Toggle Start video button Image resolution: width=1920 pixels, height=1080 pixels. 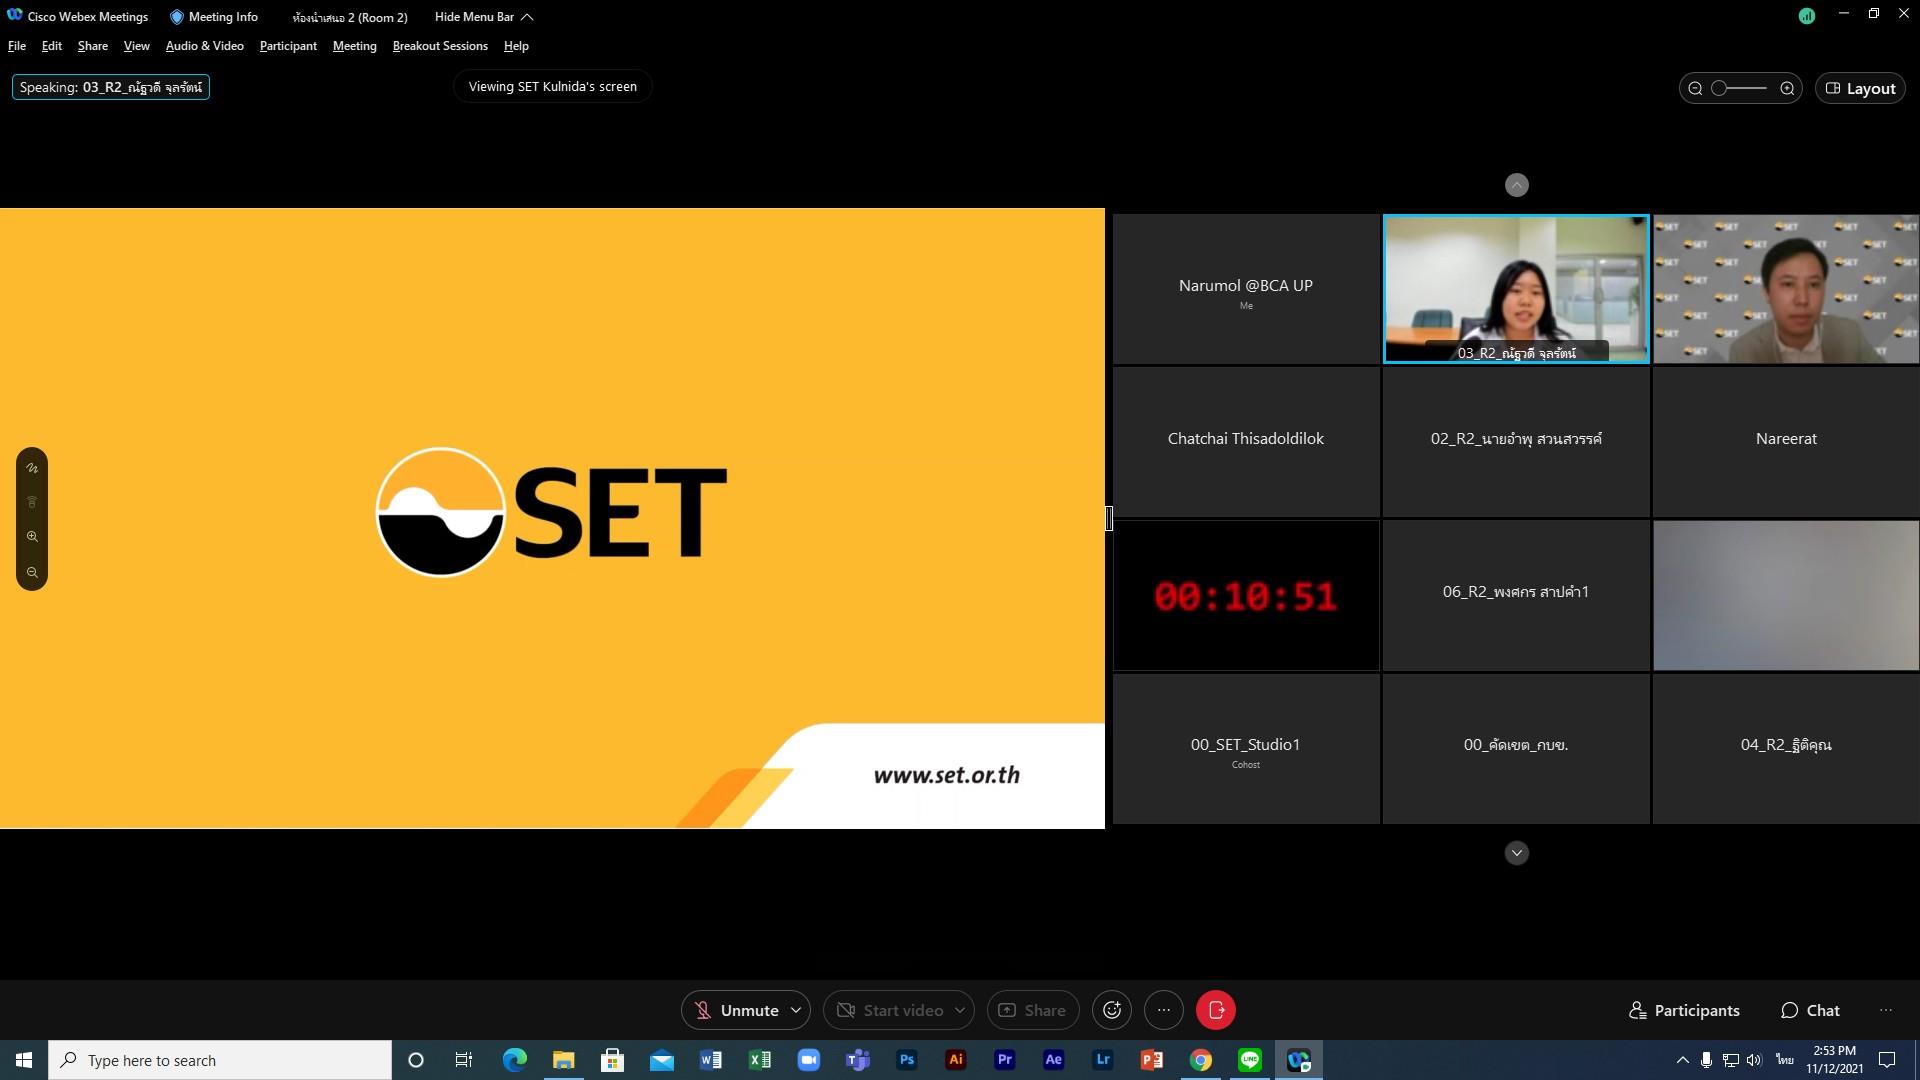click(888, 1010)
